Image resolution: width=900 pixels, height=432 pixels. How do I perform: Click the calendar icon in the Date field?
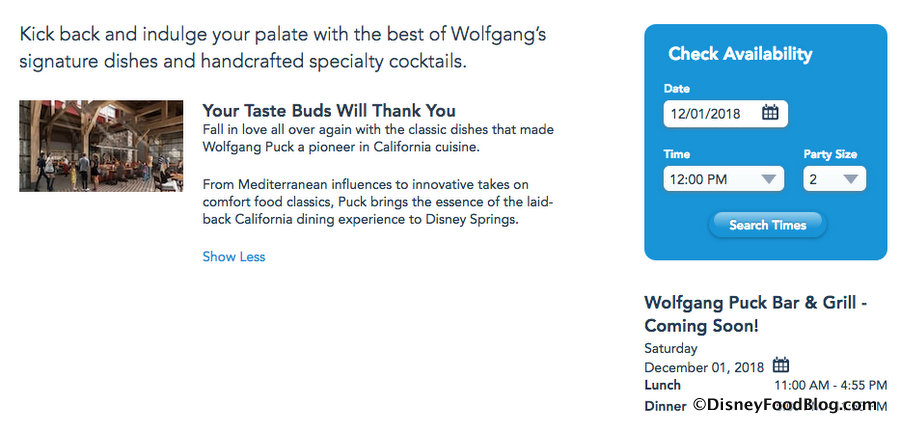[x=770, y=113]
